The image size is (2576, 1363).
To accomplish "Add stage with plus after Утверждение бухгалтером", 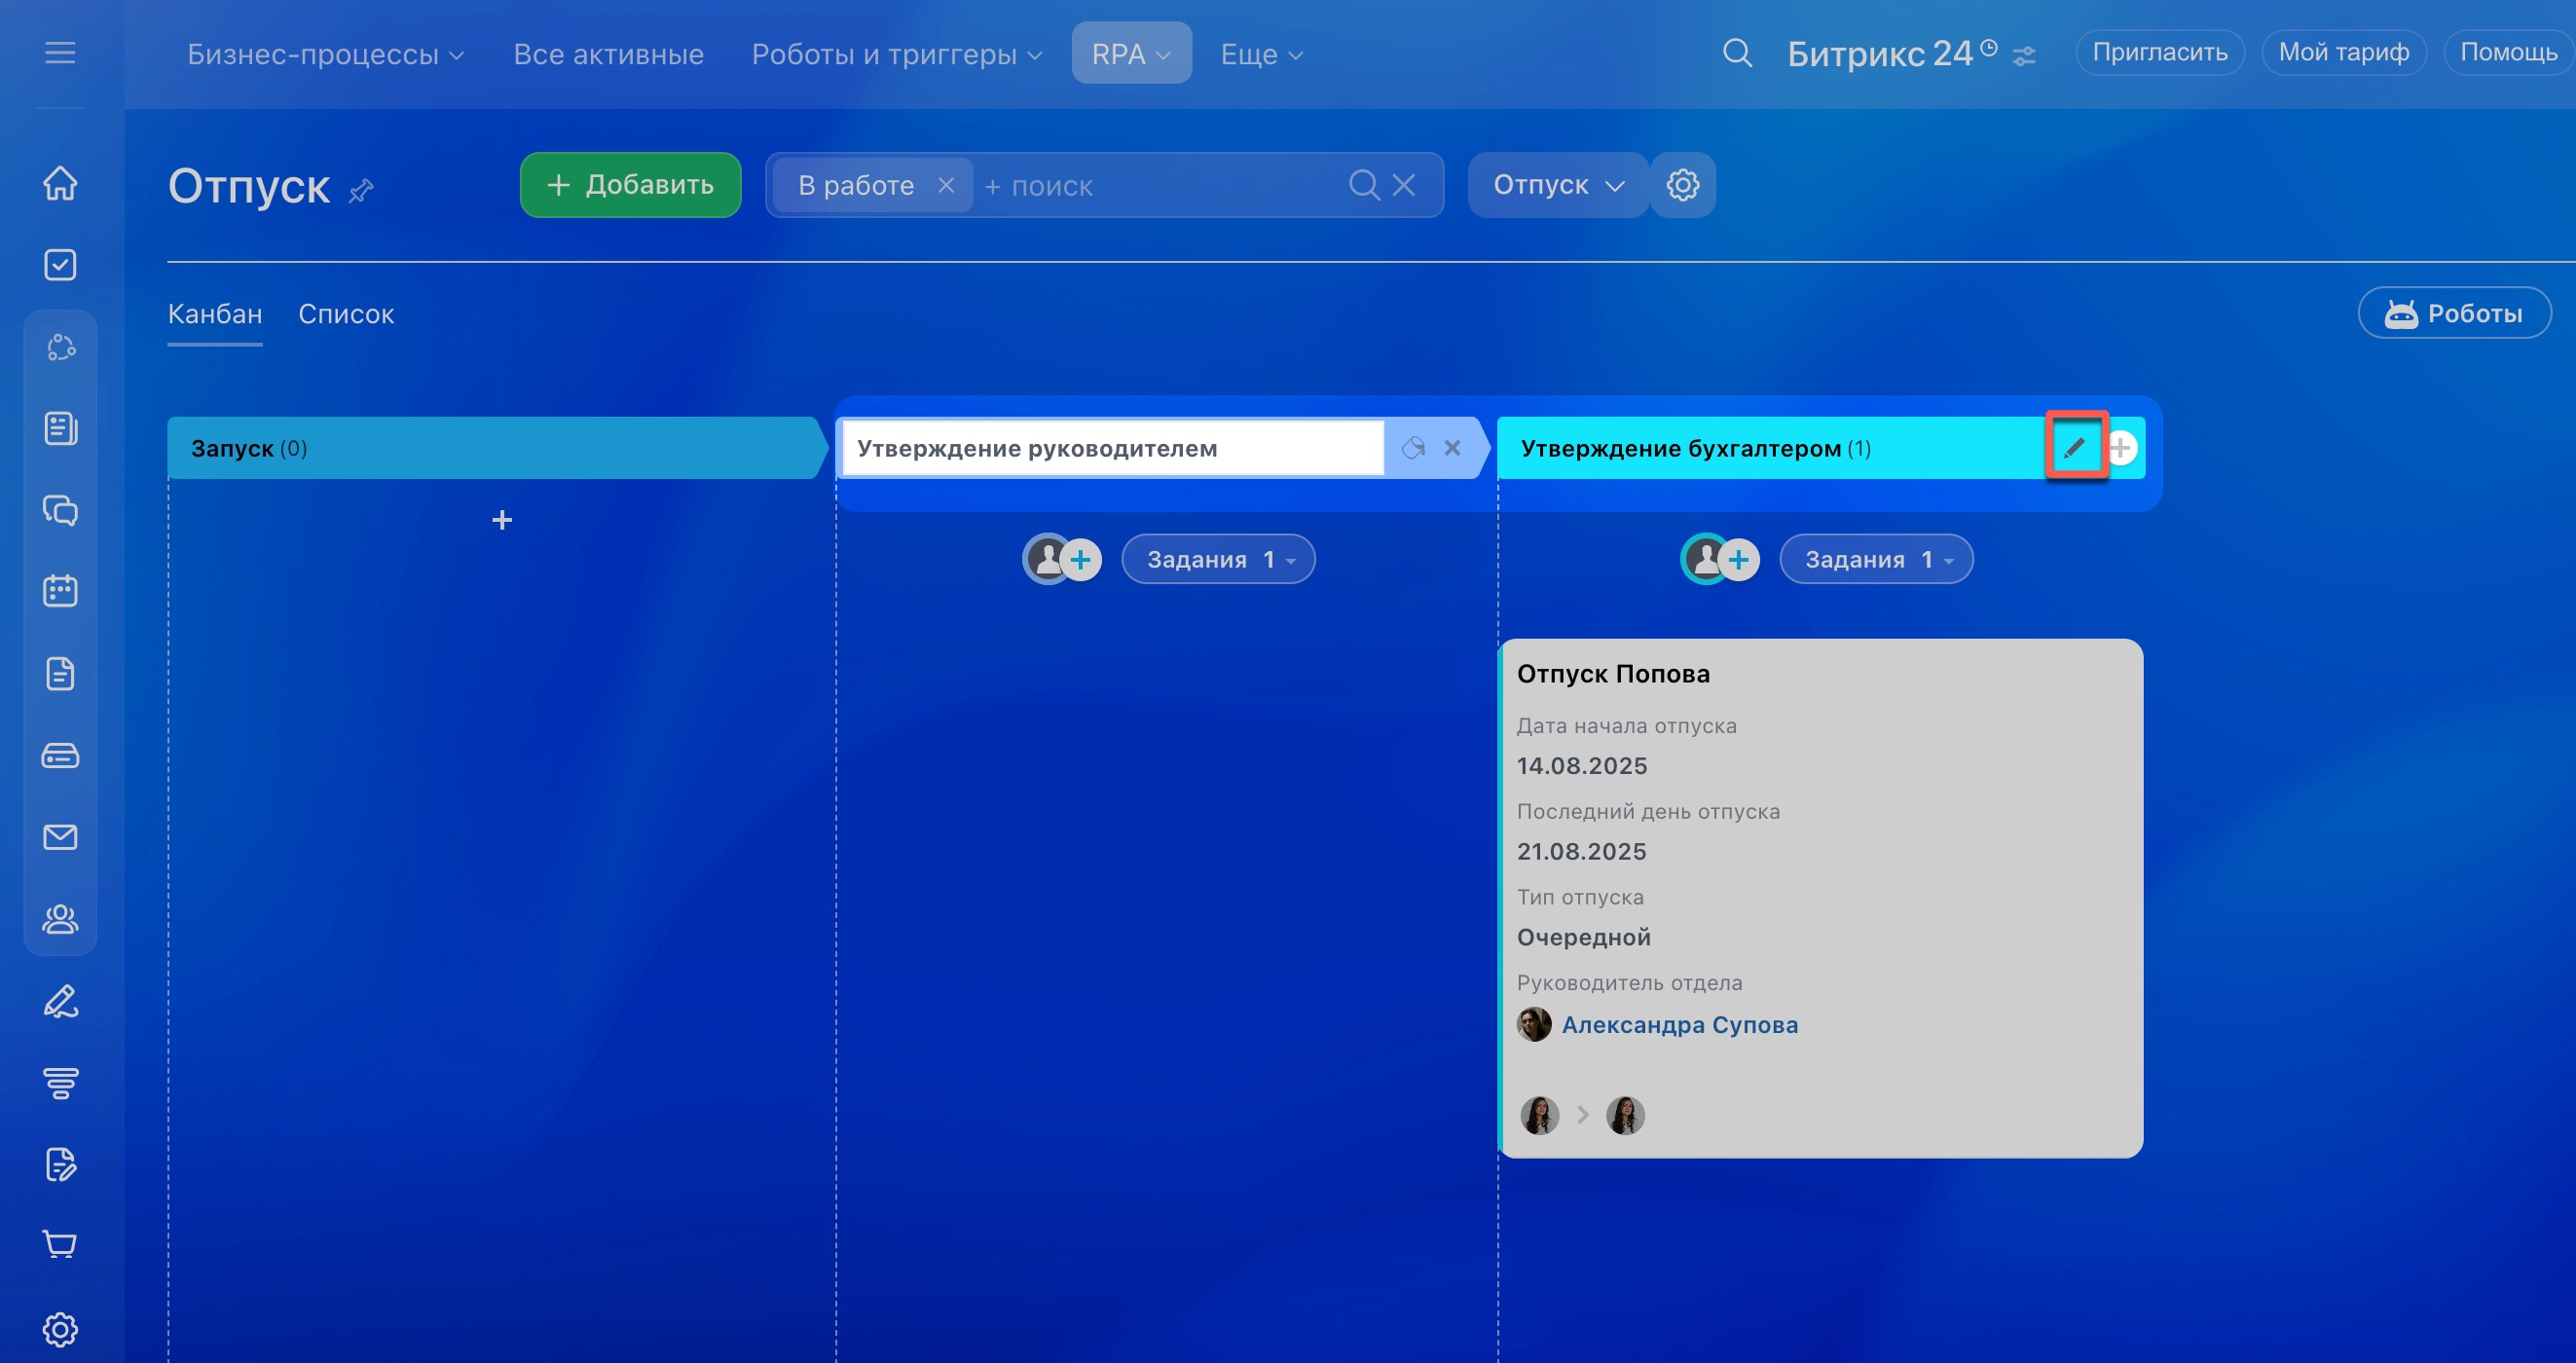I will [x=2121, y=447].
